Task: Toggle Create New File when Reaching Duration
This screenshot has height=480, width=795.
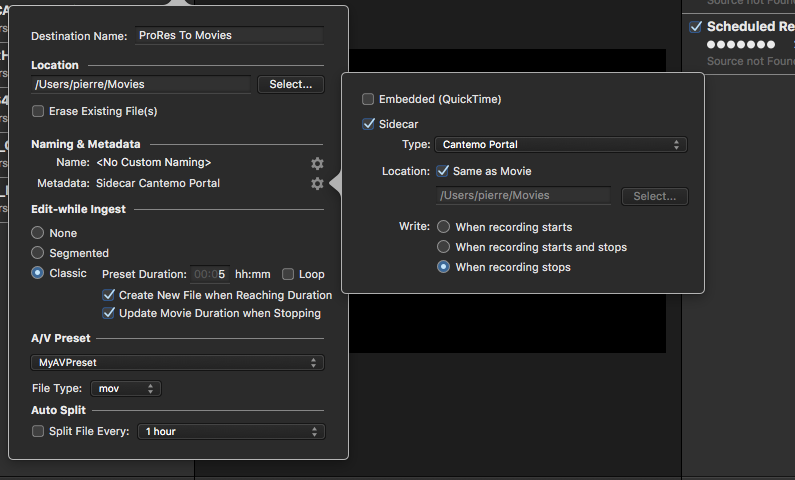Action: point(109,295)
